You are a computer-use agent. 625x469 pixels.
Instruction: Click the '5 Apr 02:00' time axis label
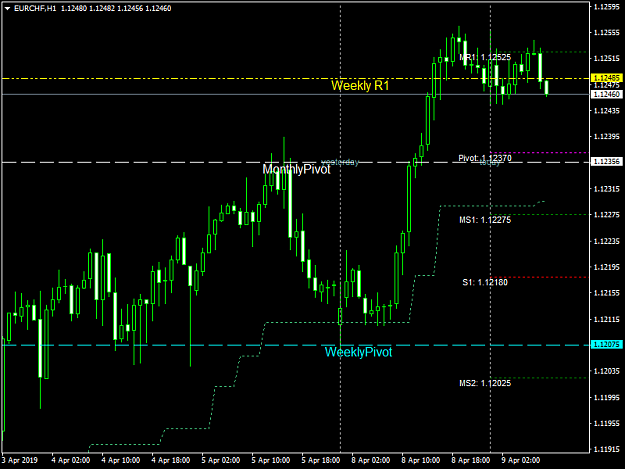coord(220,460)
